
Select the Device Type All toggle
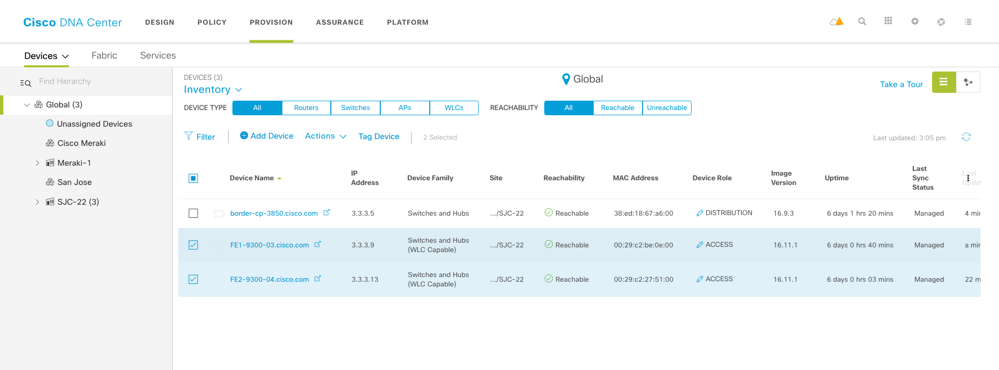pyautogui.click(x=257, y=108)
